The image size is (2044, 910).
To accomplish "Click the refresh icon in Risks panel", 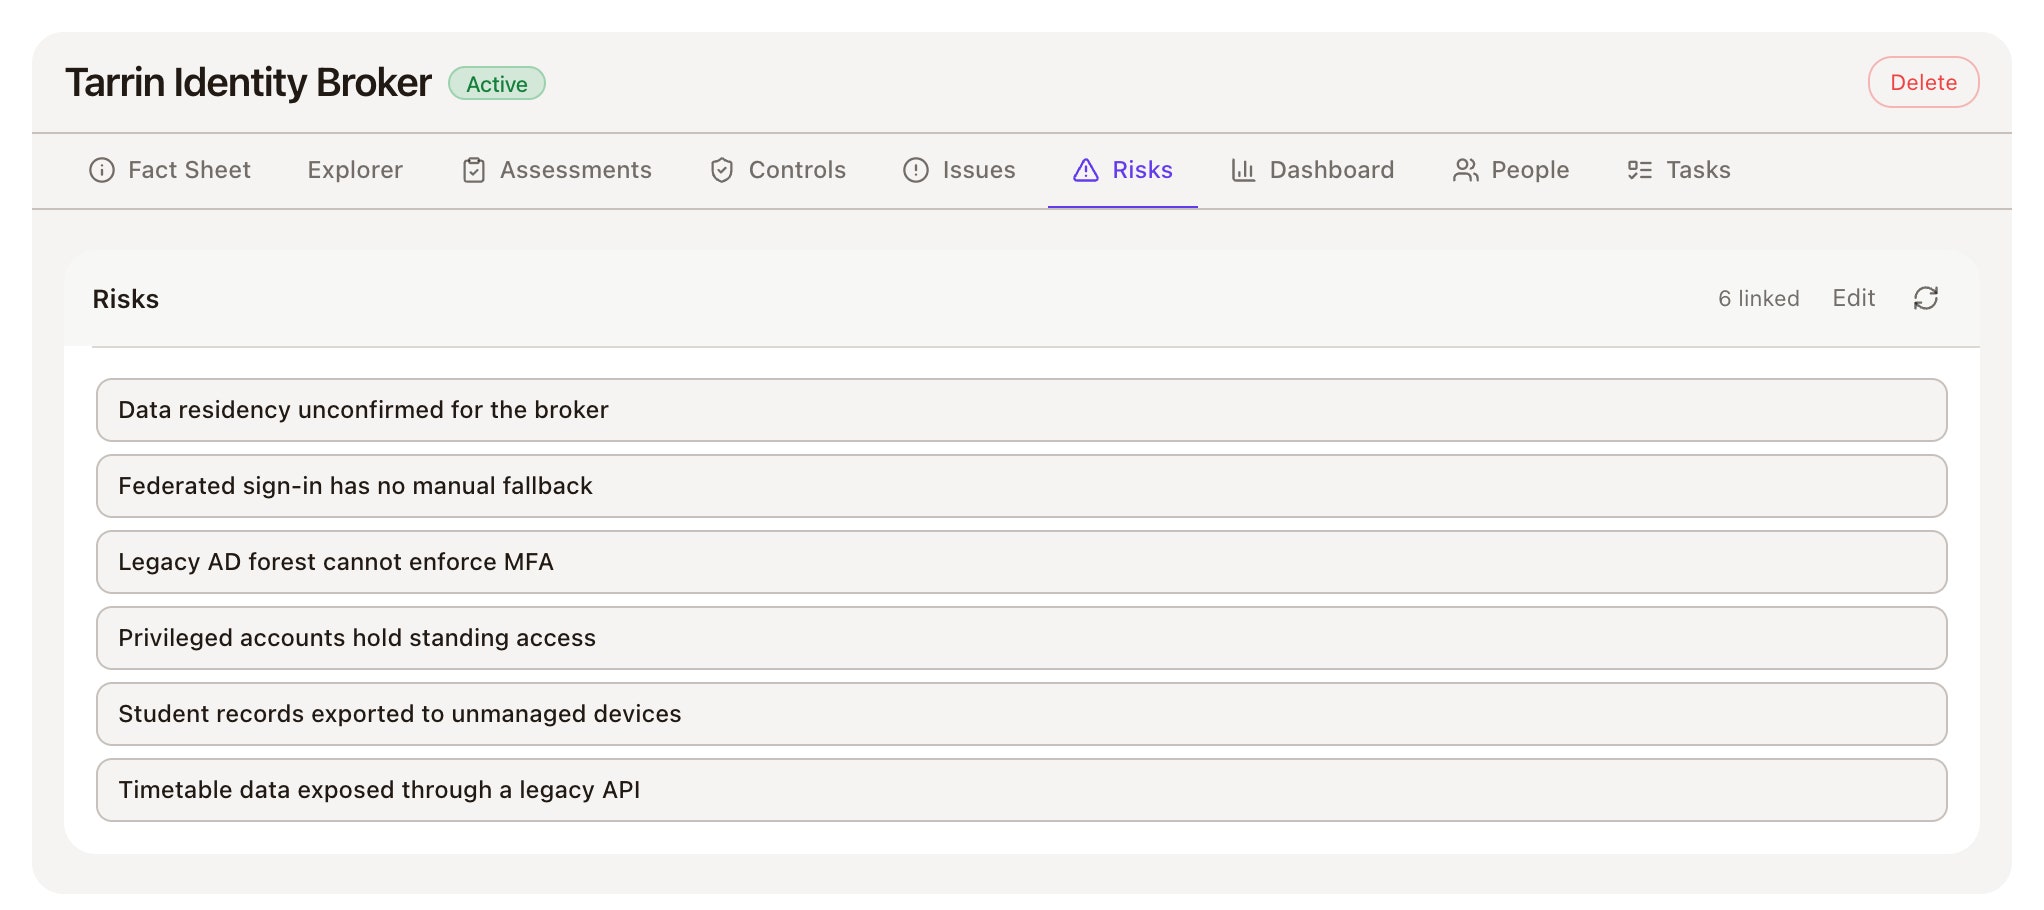I will point(1925,298).
